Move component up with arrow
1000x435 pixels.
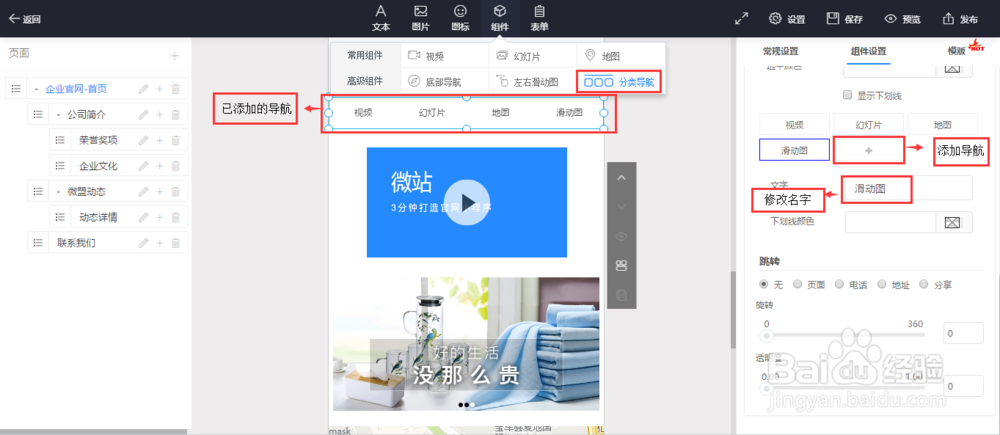pos(621,178)
